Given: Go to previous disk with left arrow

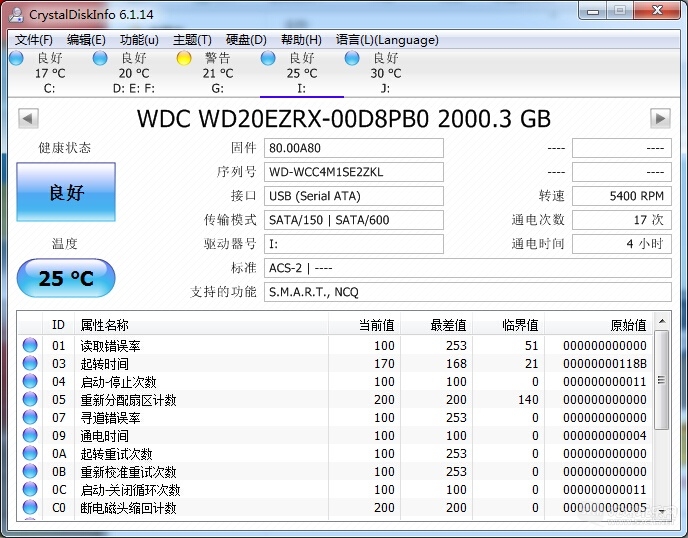Looking at the screenshot, I should coord(29,118).
